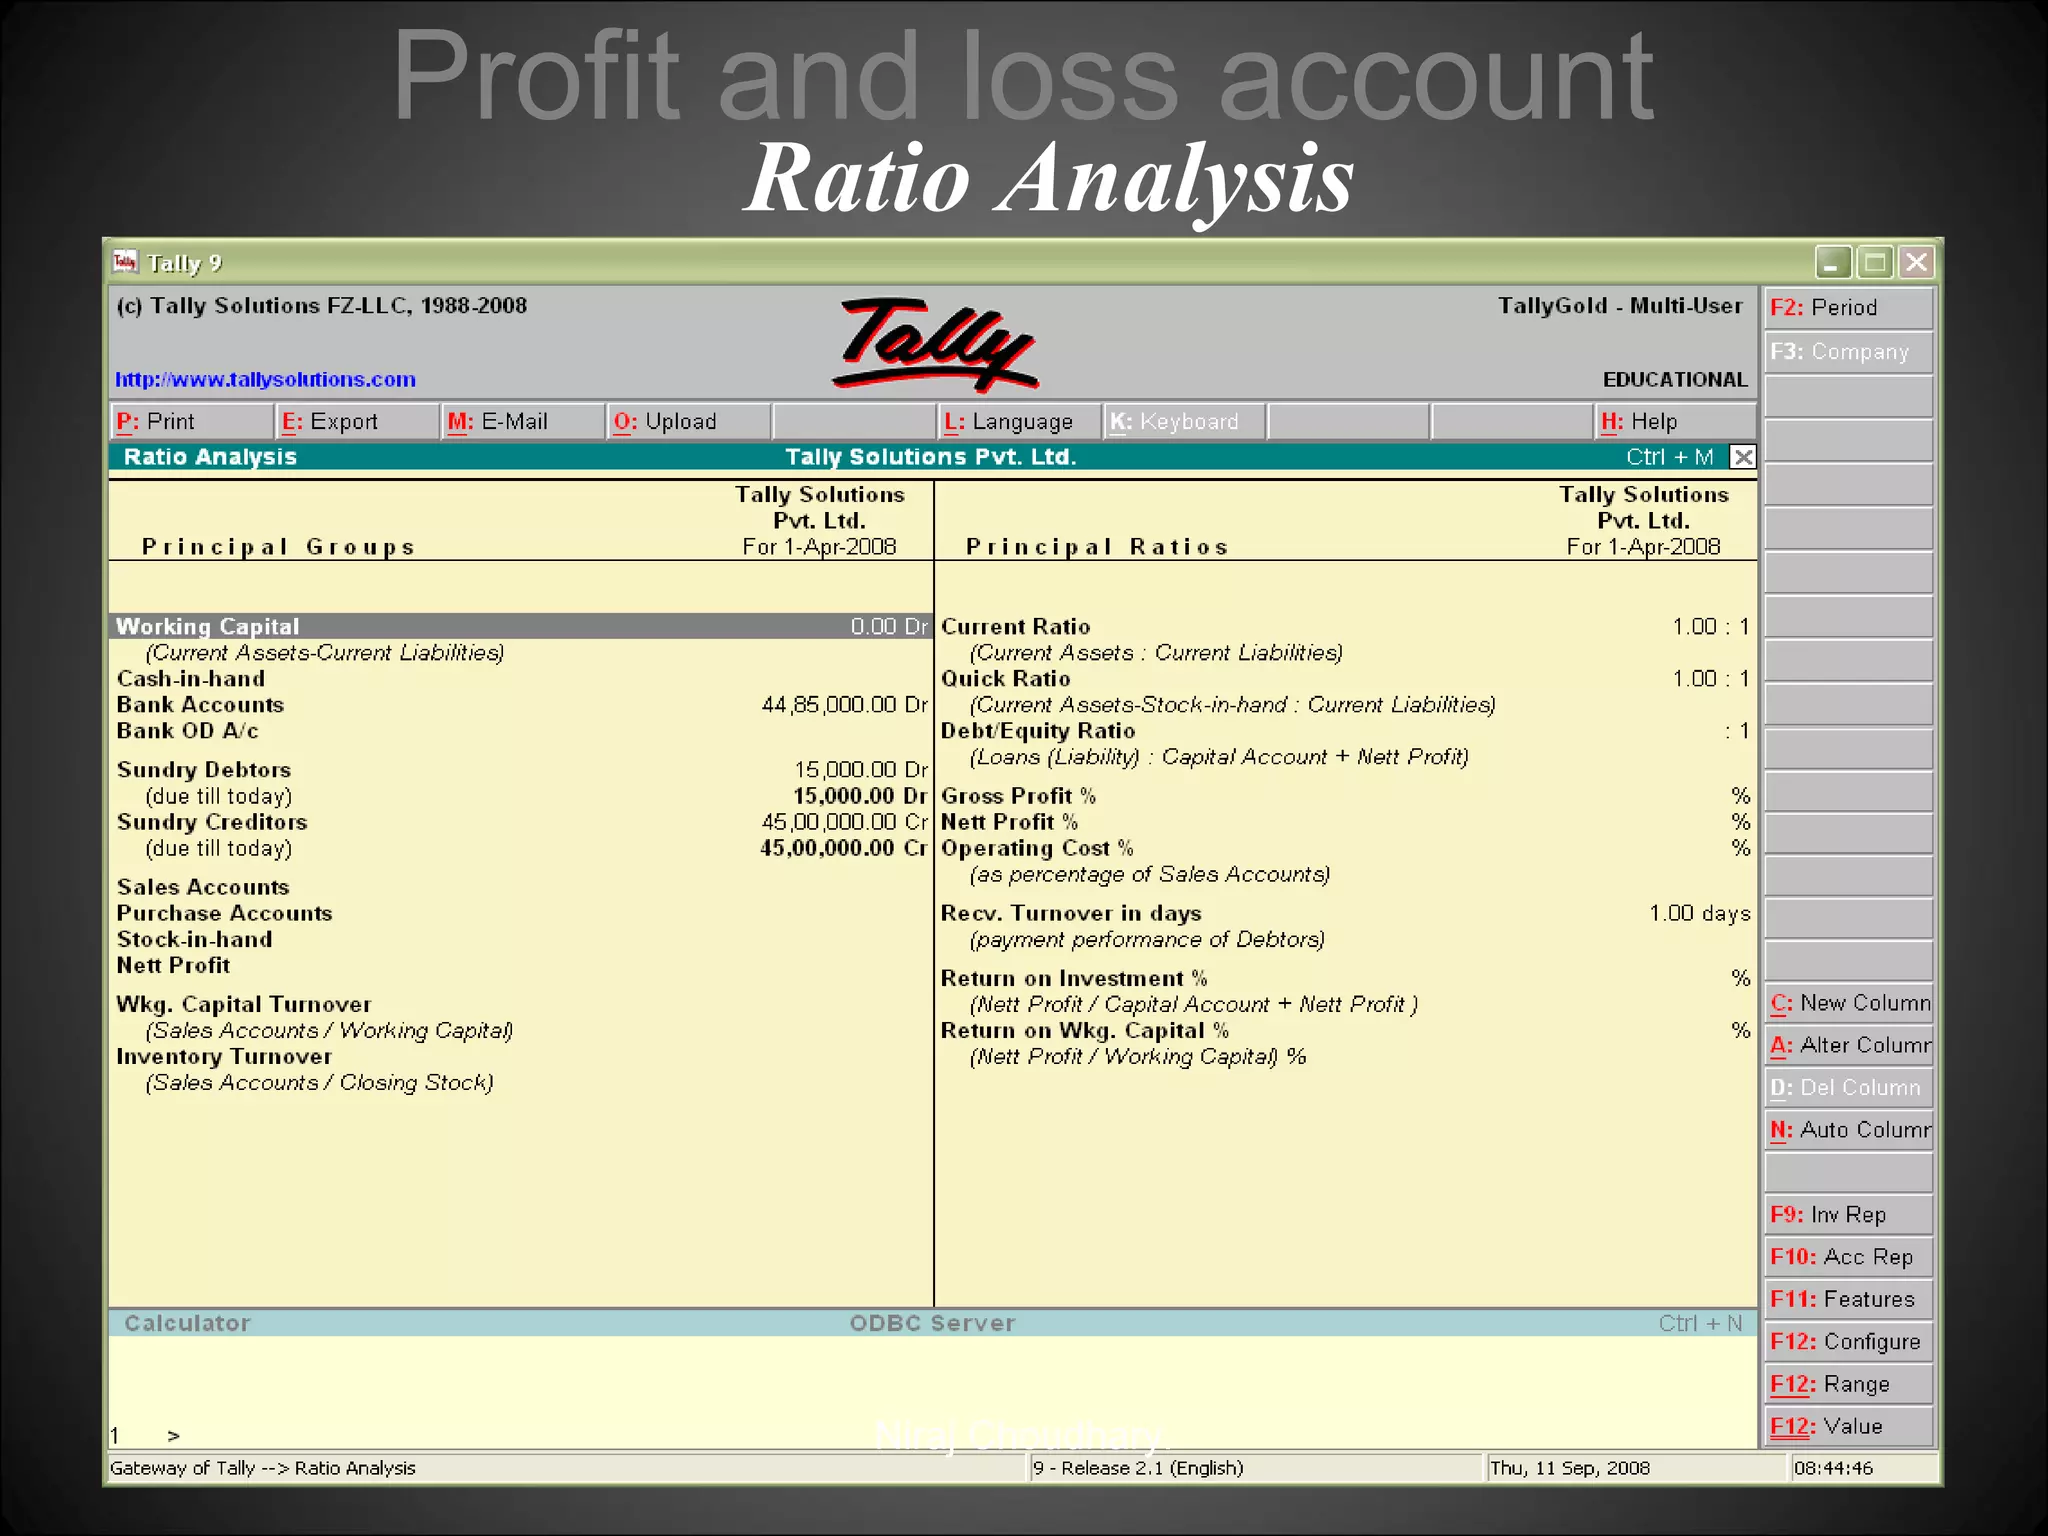Select D: Del Column
2048x1536 pixels.
coord(1848,1088)
